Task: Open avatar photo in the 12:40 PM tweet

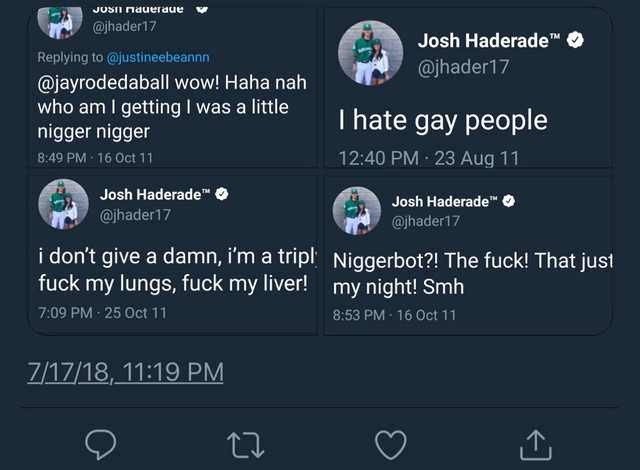Action: click(371, 53)
